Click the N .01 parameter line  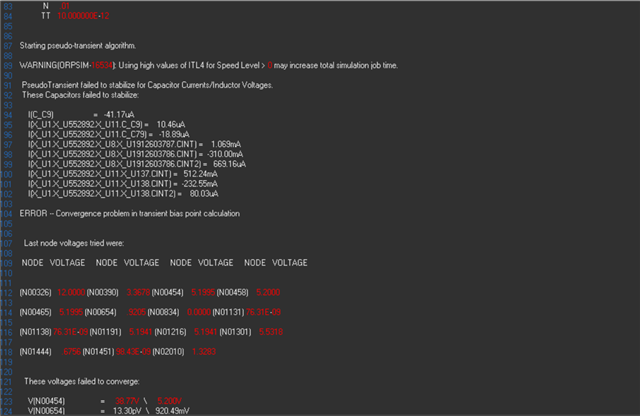click(56, 6)
